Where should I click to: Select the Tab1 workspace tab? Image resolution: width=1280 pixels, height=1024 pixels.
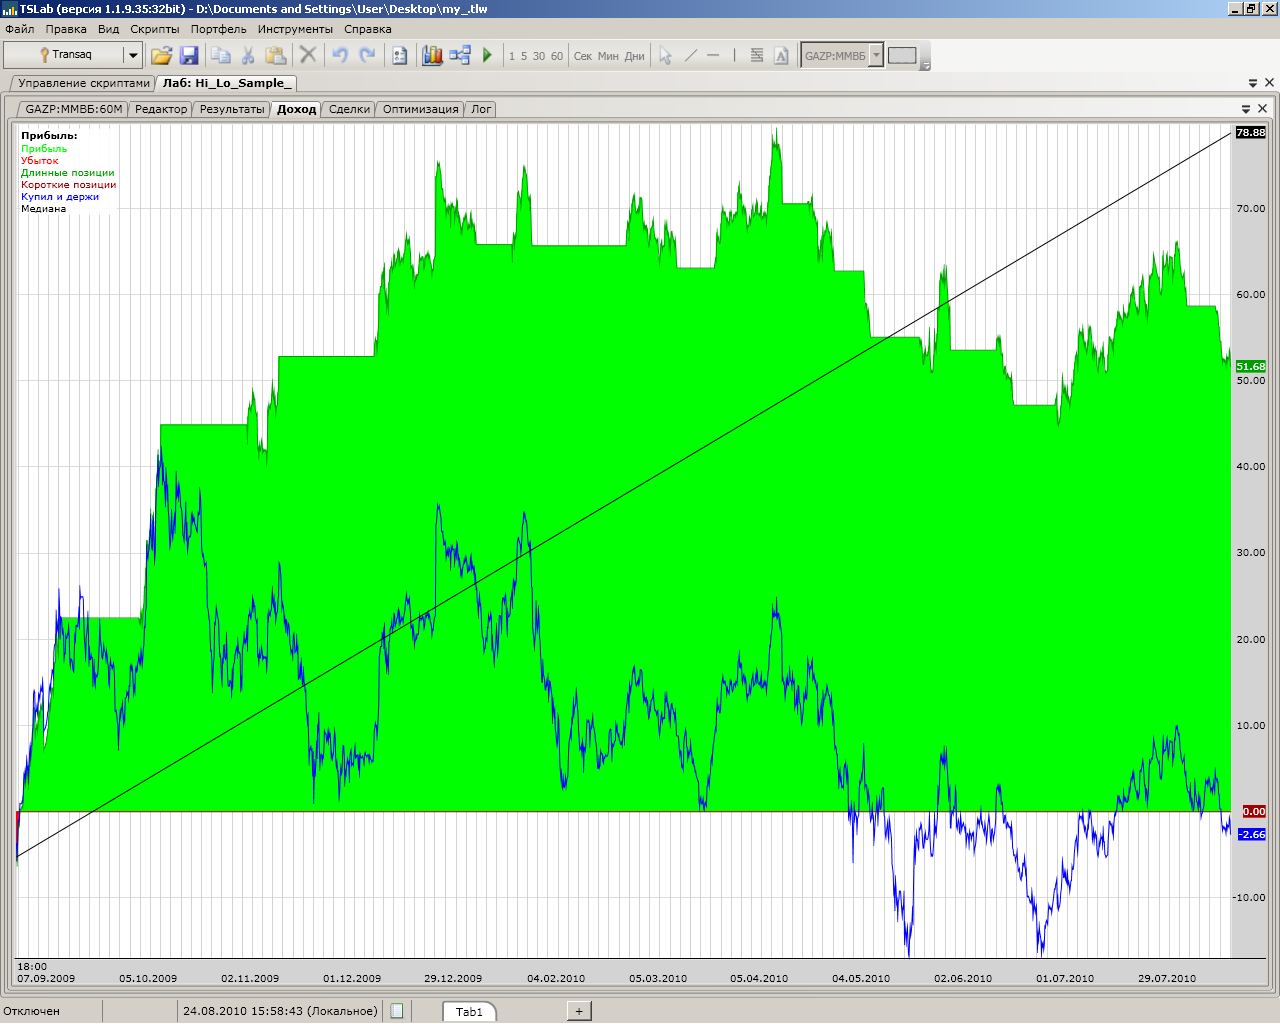coord(469,1012)
